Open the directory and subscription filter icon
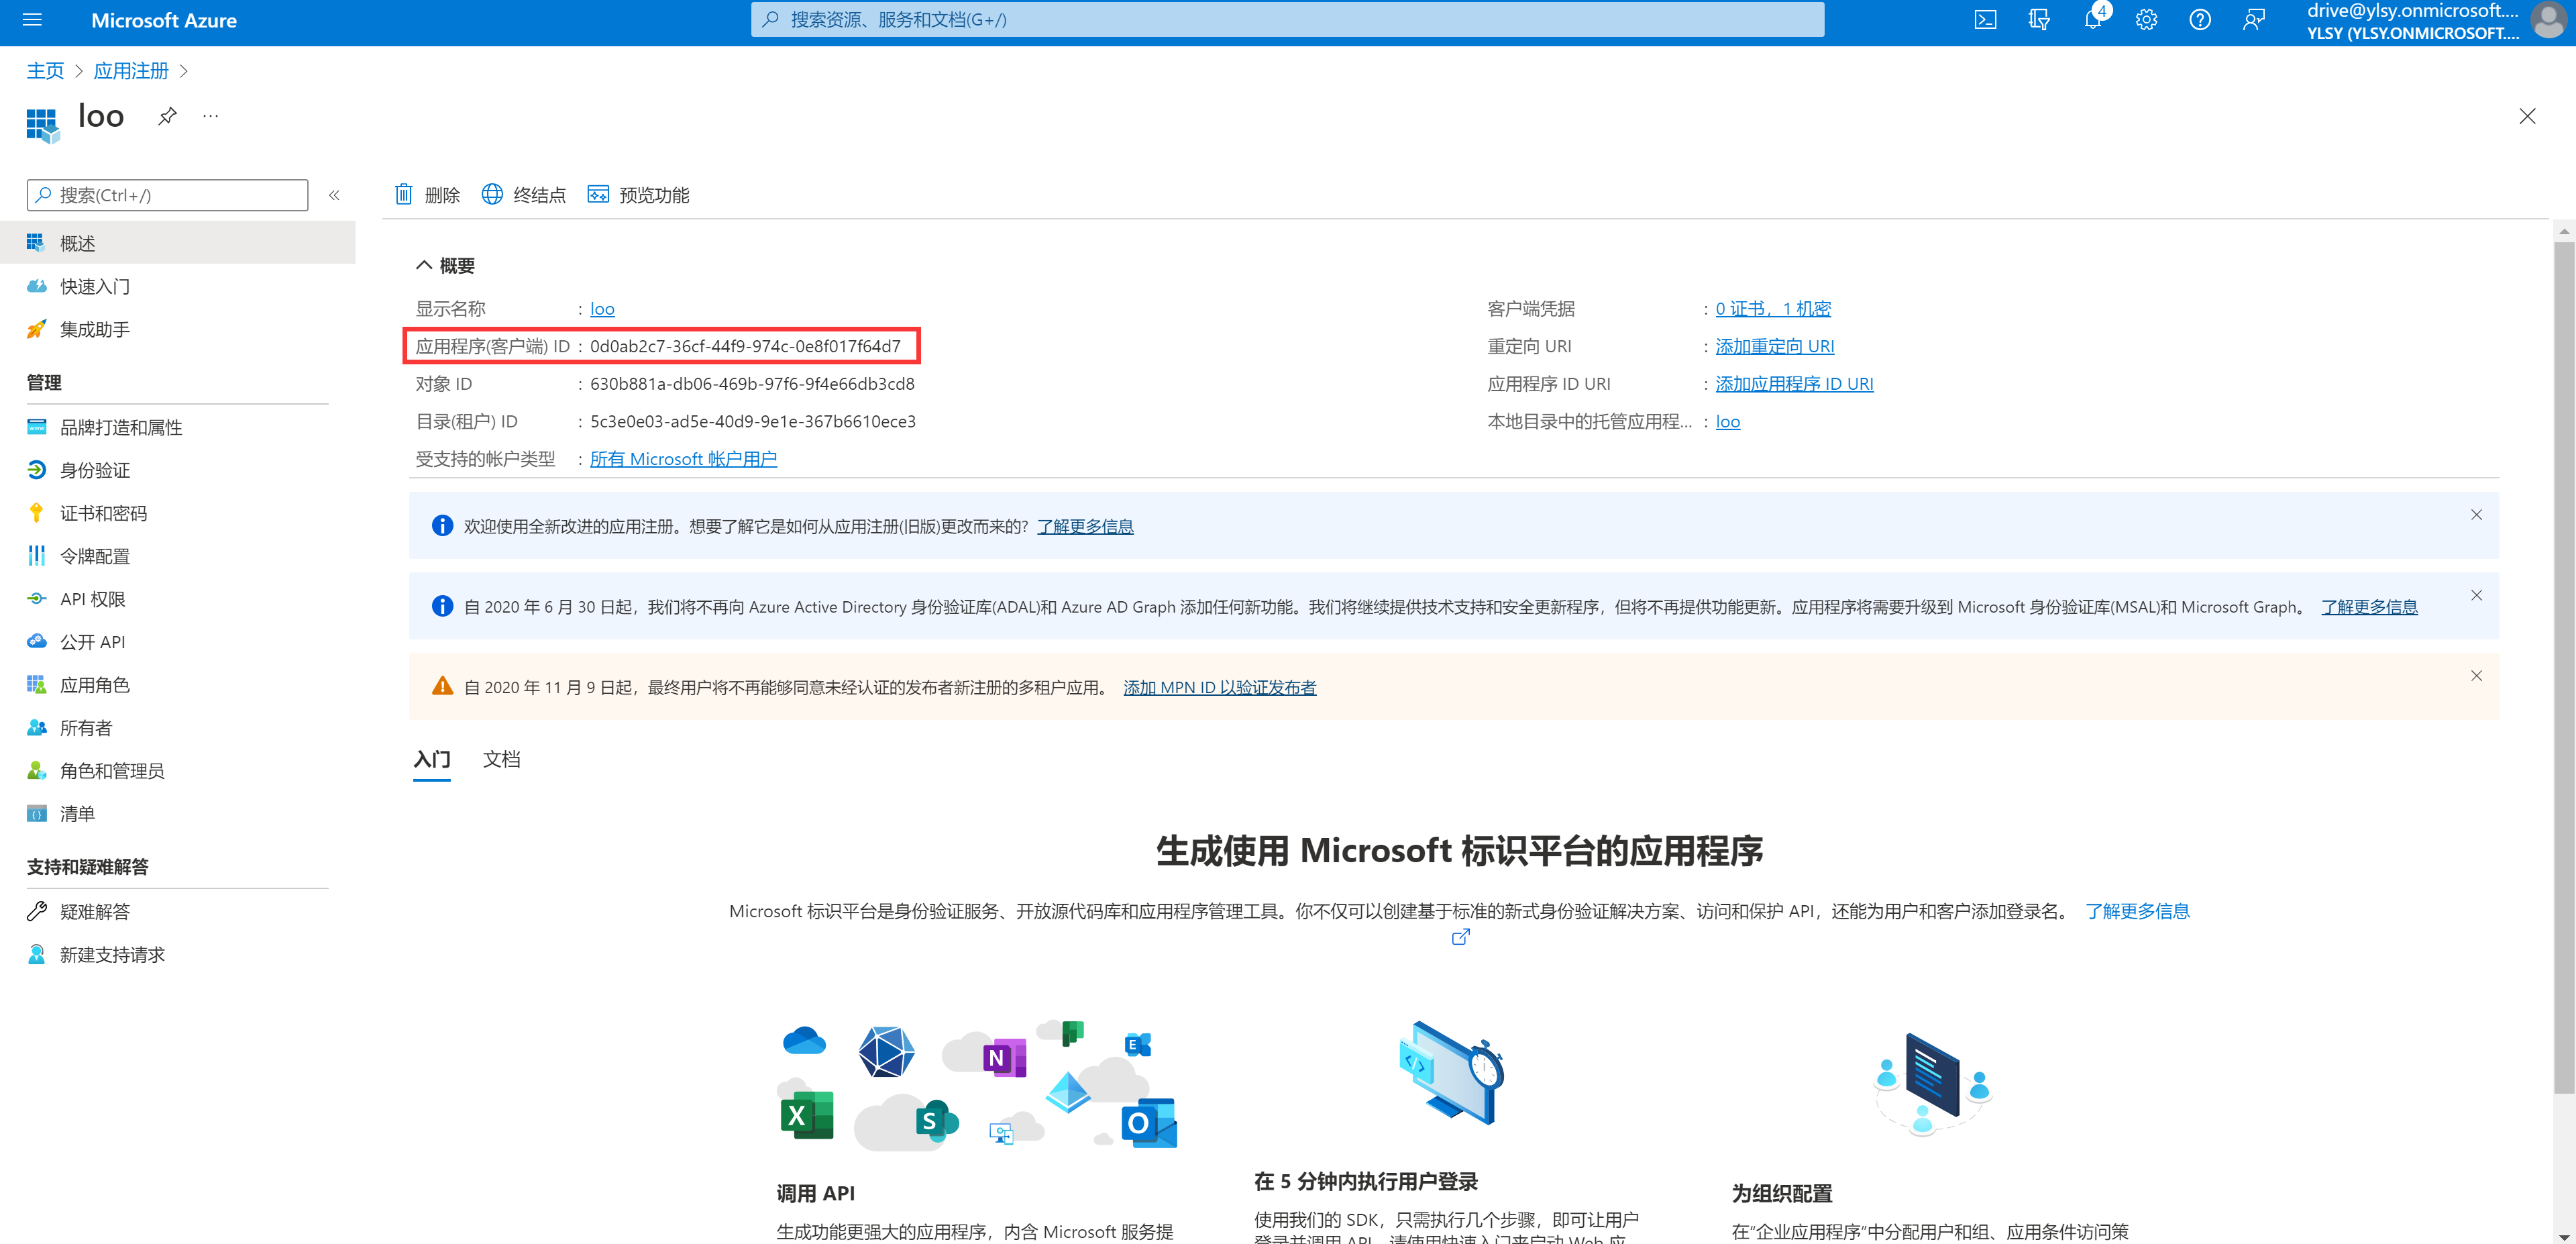Viewport: 2576px width, 1244px height. coord(2039,20)
